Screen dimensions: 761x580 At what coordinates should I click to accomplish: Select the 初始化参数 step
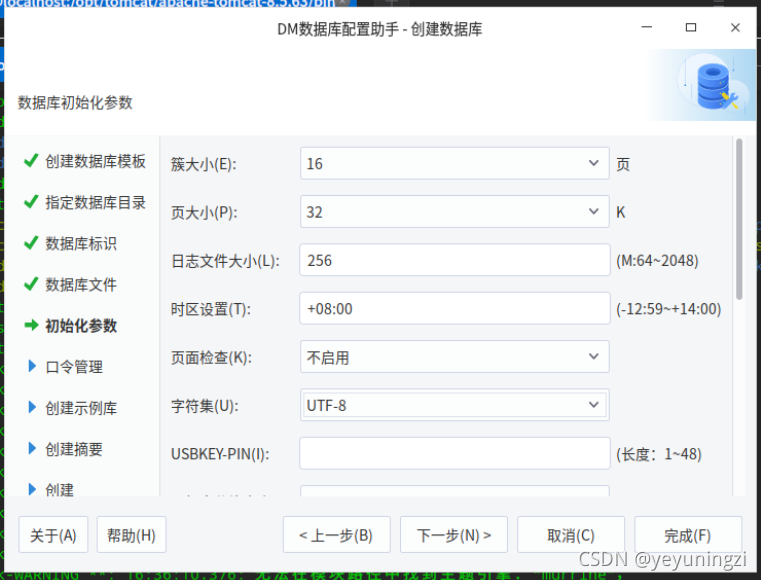point(81,326)
